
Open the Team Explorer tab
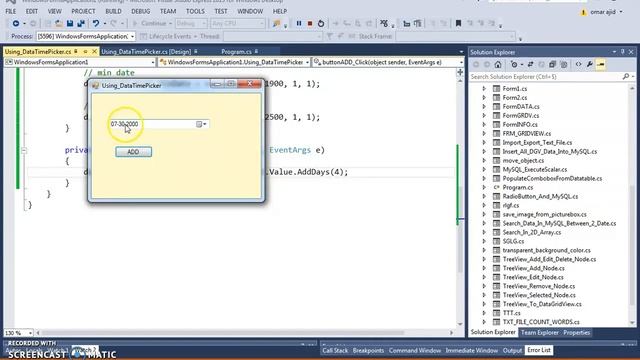[x=540, y=333]
